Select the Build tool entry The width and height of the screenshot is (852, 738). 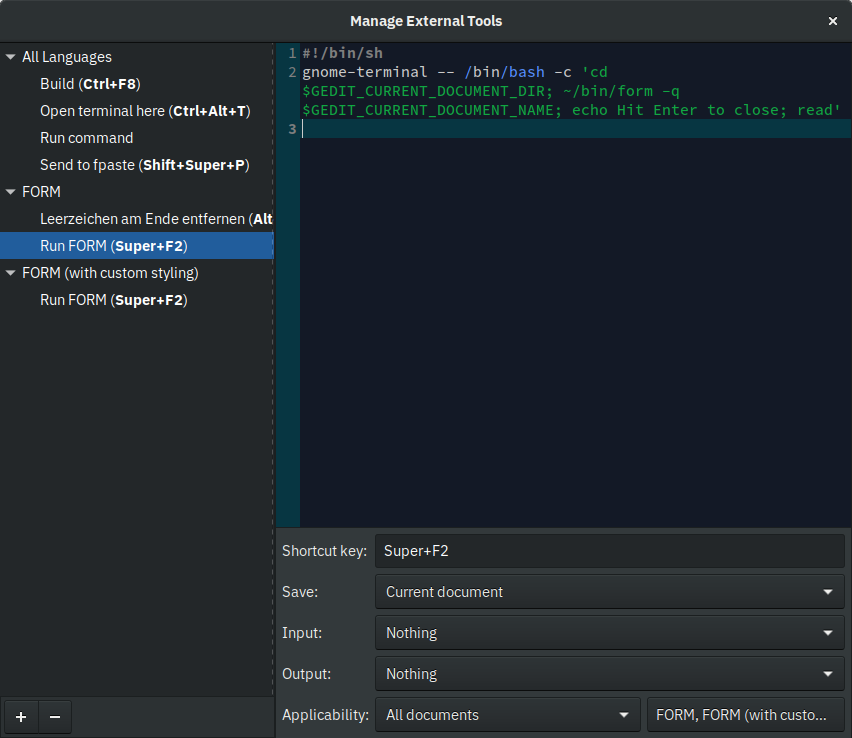point(90,84)
